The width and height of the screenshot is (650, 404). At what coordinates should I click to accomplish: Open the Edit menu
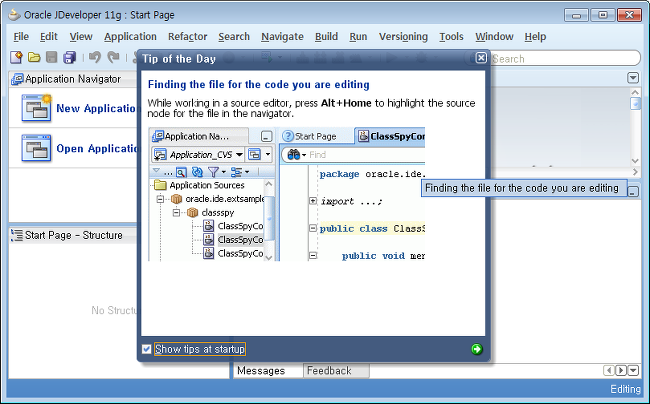(x=49, y=36)
